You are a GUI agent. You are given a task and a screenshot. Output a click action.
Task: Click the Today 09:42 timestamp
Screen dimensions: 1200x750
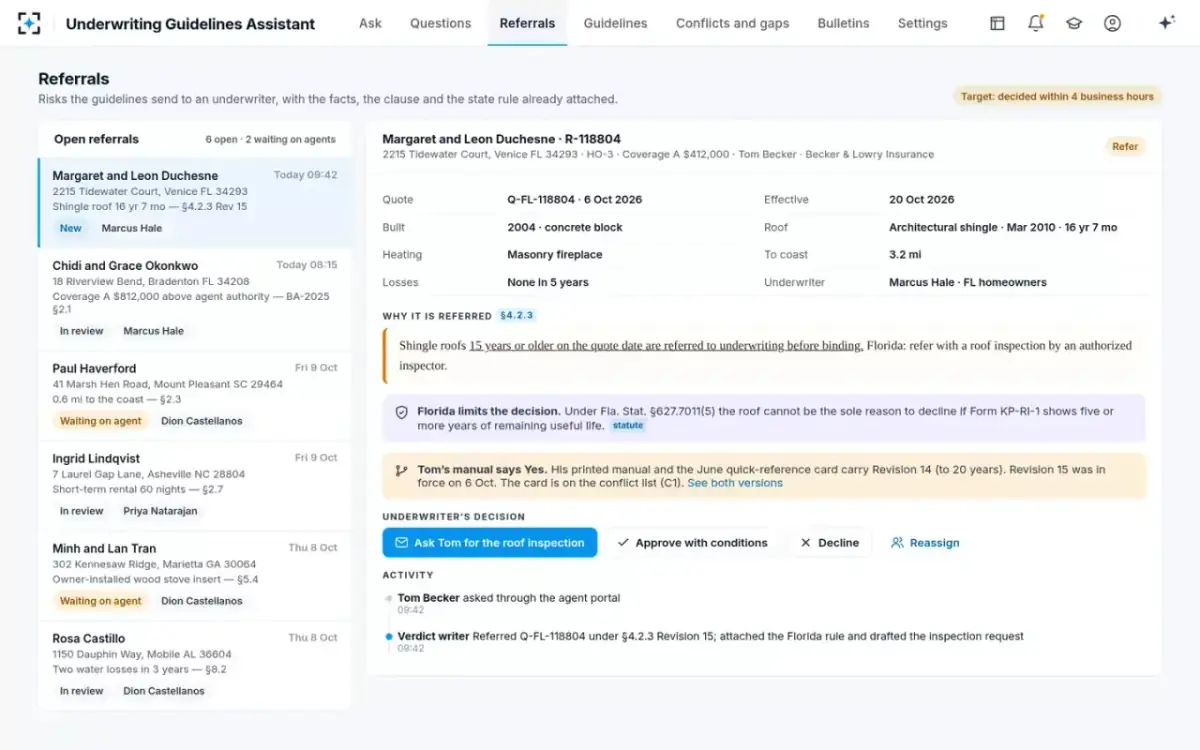(305, 175)
